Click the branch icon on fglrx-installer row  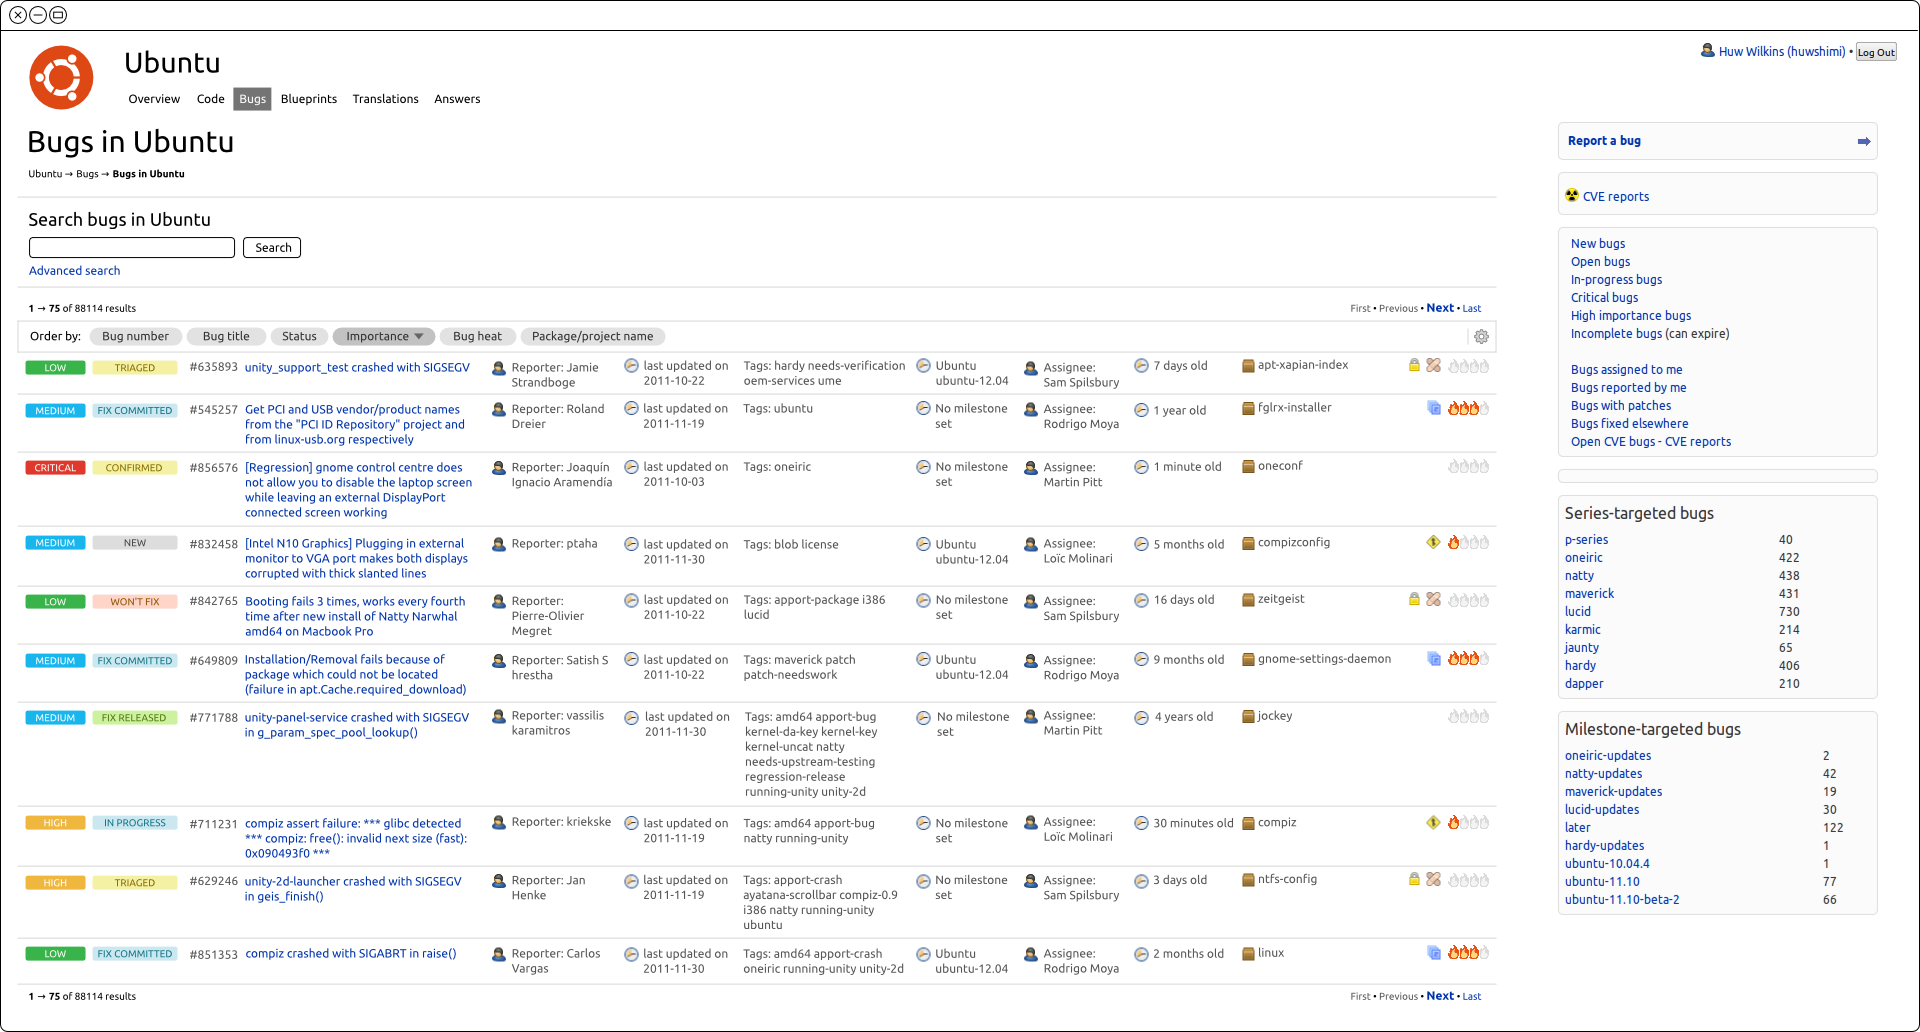coord(1433,408)
